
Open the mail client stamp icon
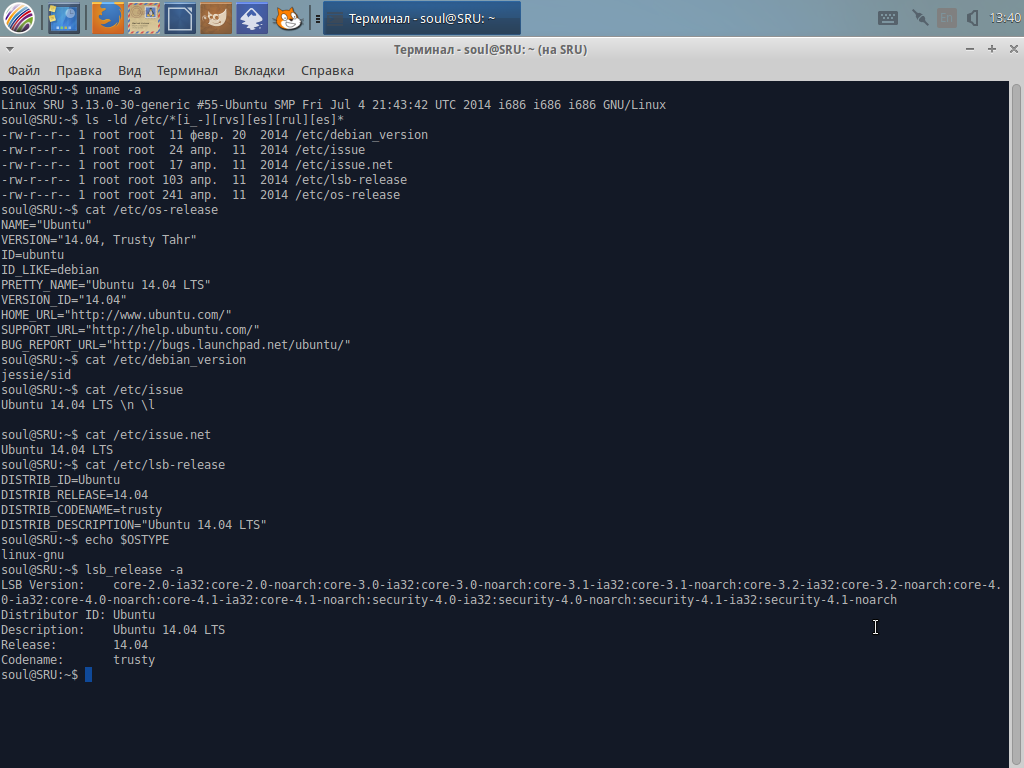pyautogui.click(x=144, y=18)
